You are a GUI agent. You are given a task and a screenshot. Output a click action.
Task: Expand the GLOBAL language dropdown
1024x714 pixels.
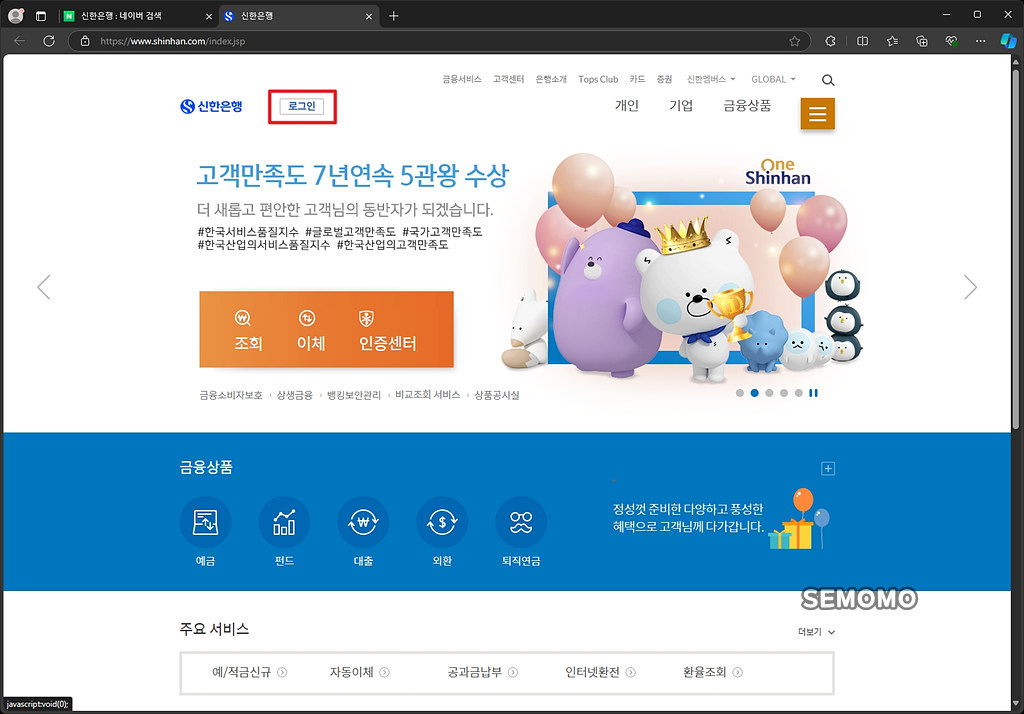pyautogui.click(x=773, y=79)
